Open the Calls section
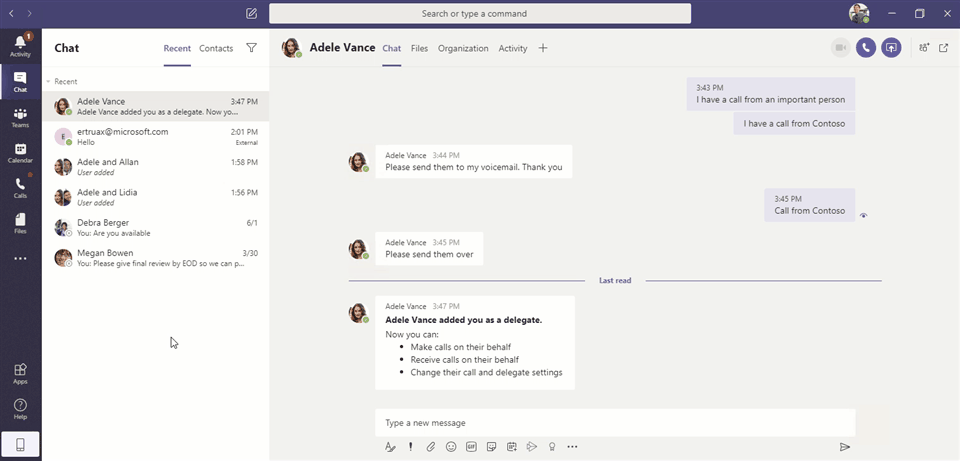 [x=20, y=188]
